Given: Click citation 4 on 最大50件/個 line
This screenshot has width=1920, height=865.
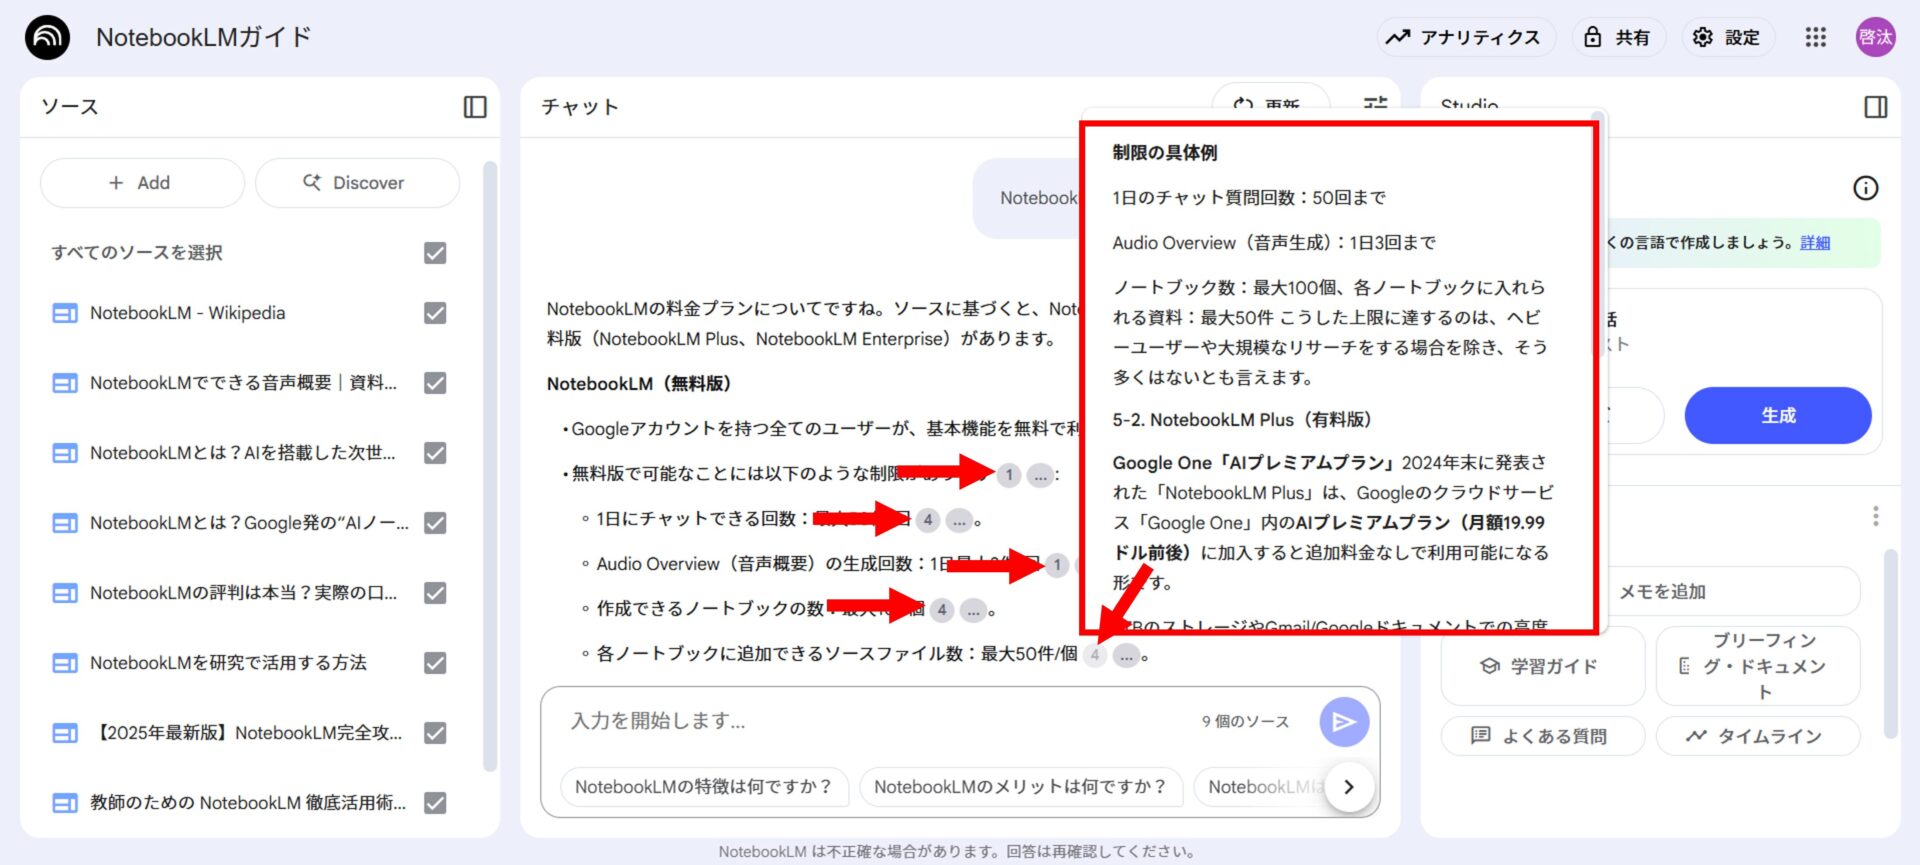Looking at the screenshot, I should click(1095, 656).
